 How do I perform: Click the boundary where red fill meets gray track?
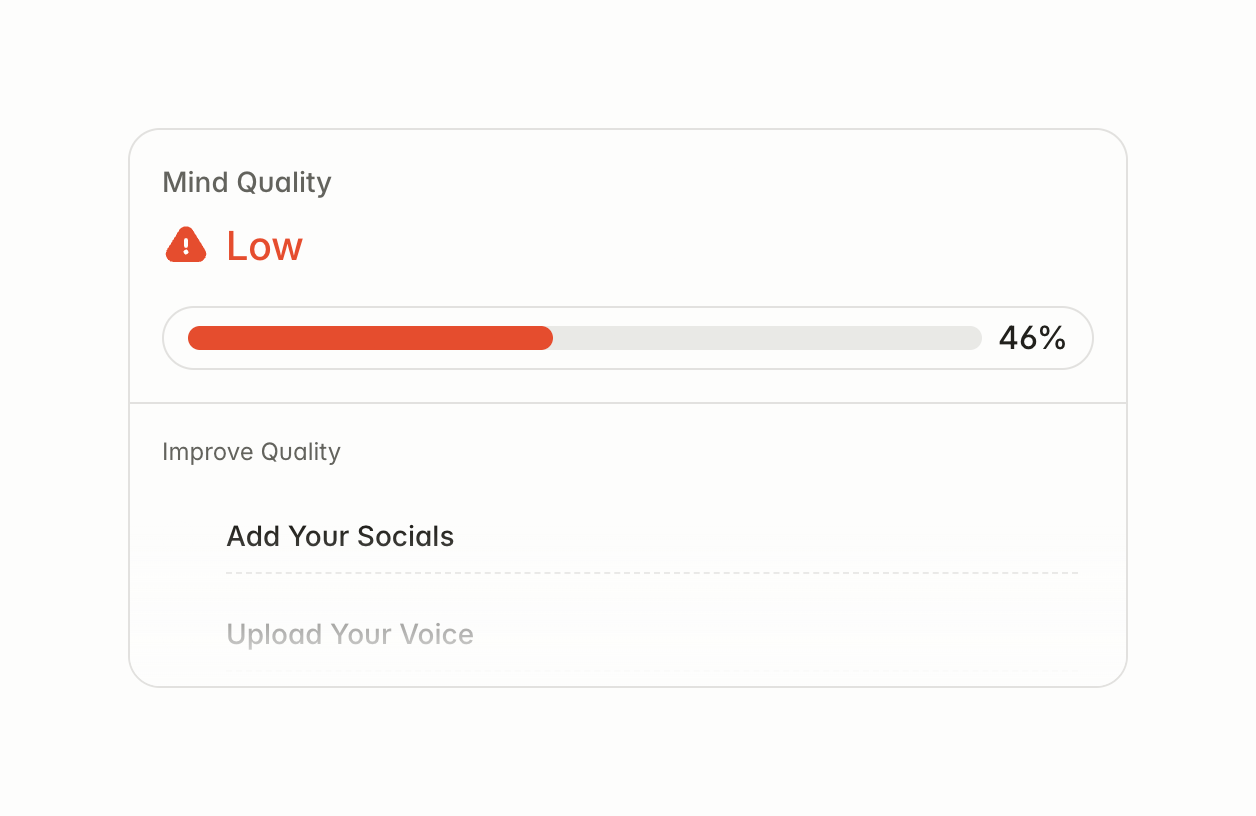pos(552,338)
